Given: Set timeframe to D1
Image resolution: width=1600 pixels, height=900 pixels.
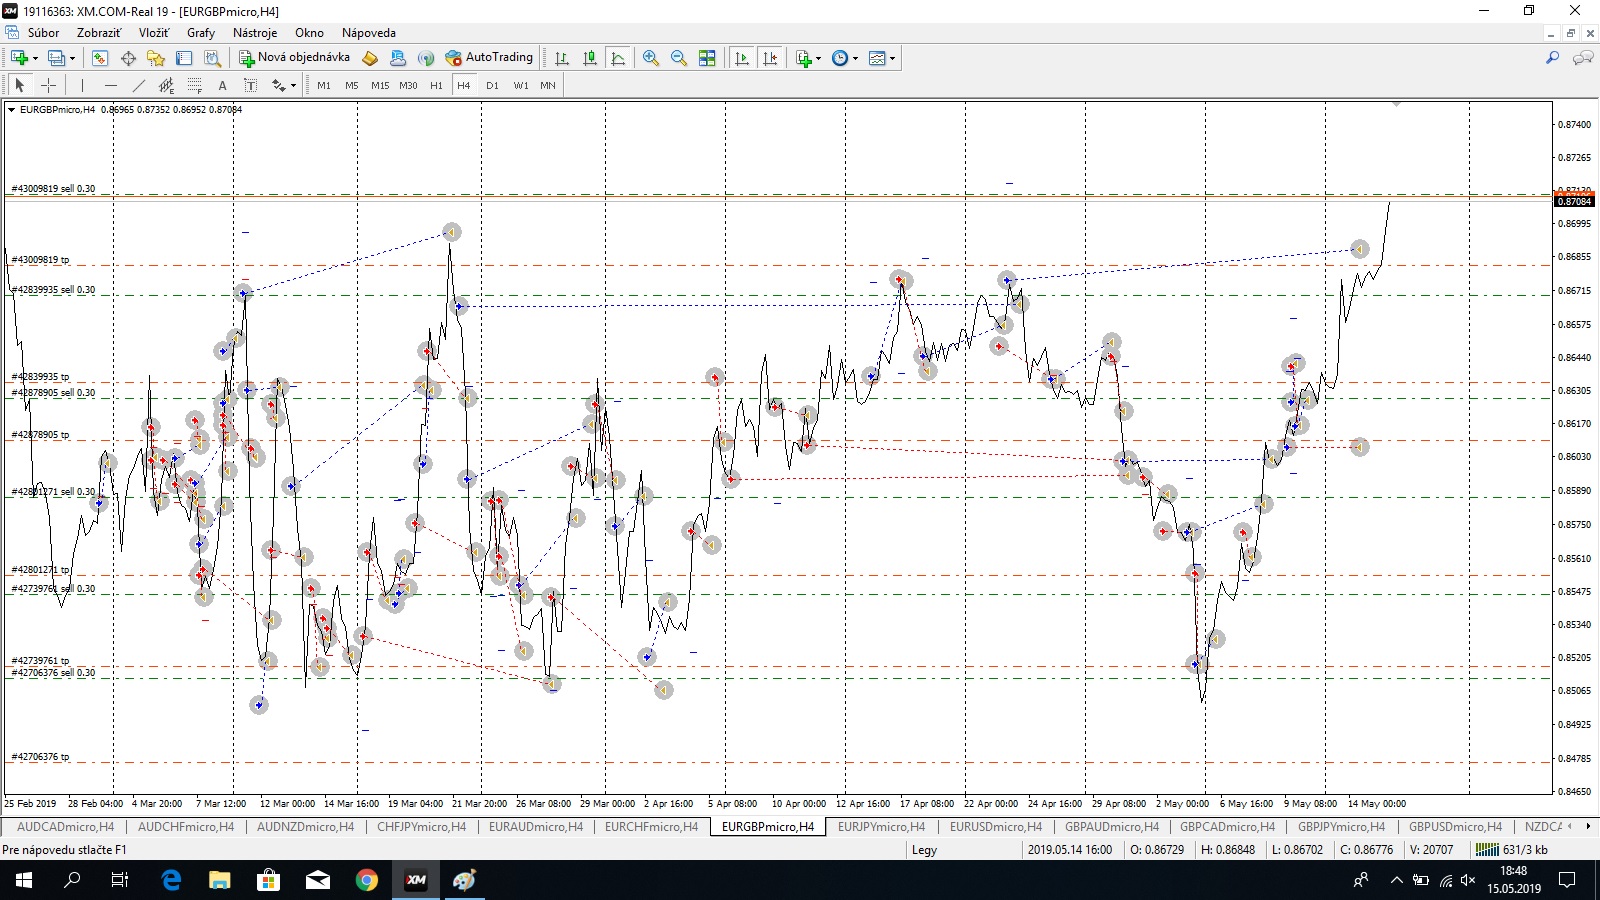Looking at the screenshot, I should 492,85.
